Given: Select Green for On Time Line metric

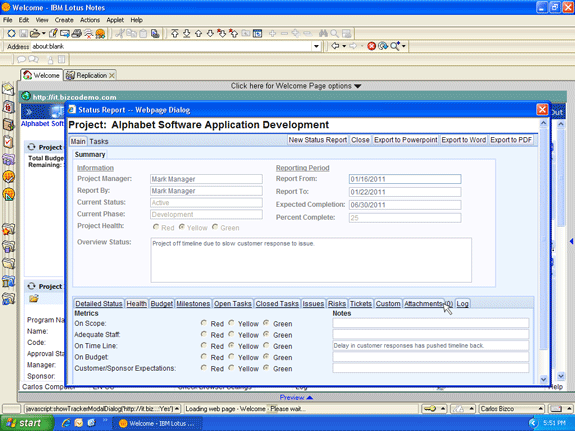Looking at the screenshot, I should [266, 345].
